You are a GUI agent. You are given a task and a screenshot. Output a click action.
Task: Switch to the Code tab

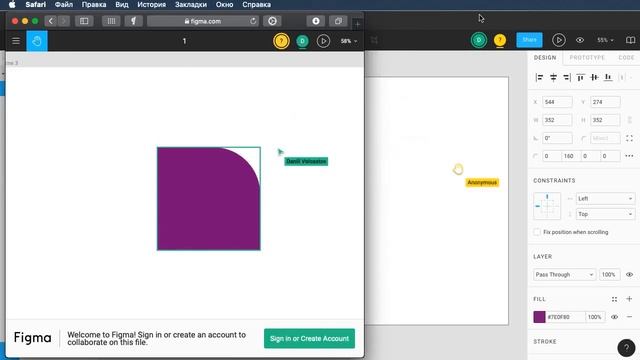tap(626, 58)
